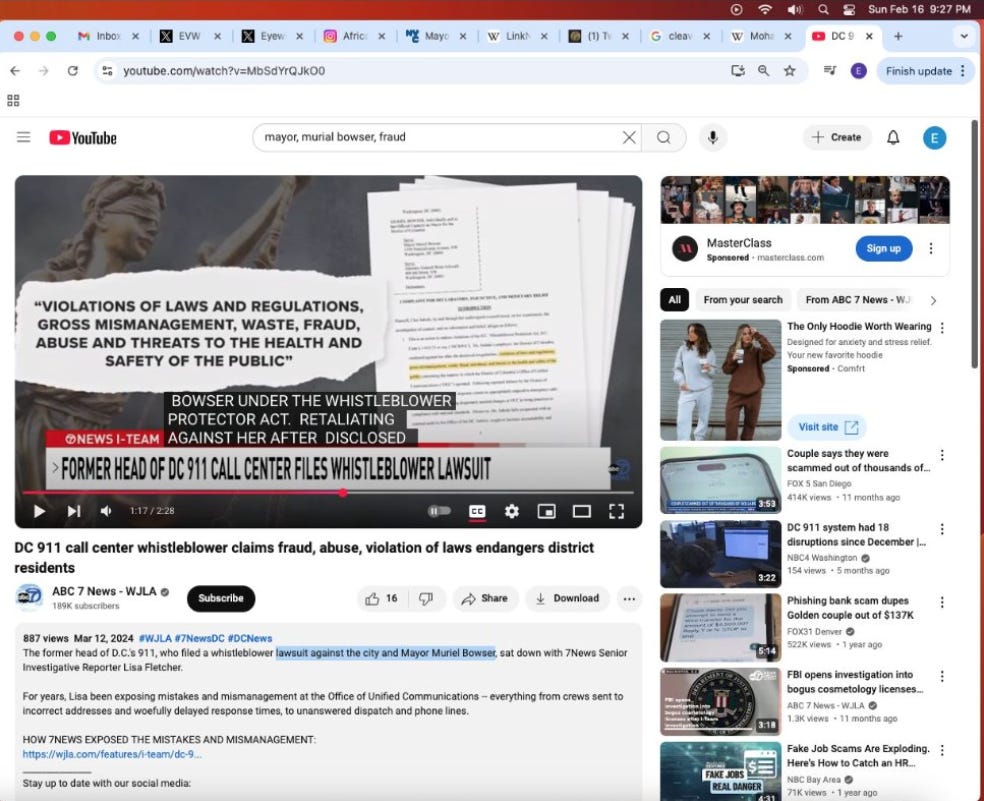Open macOS Wi-Fi menu
The height and width of the screenshot is (801, 984).
[765, 9]
